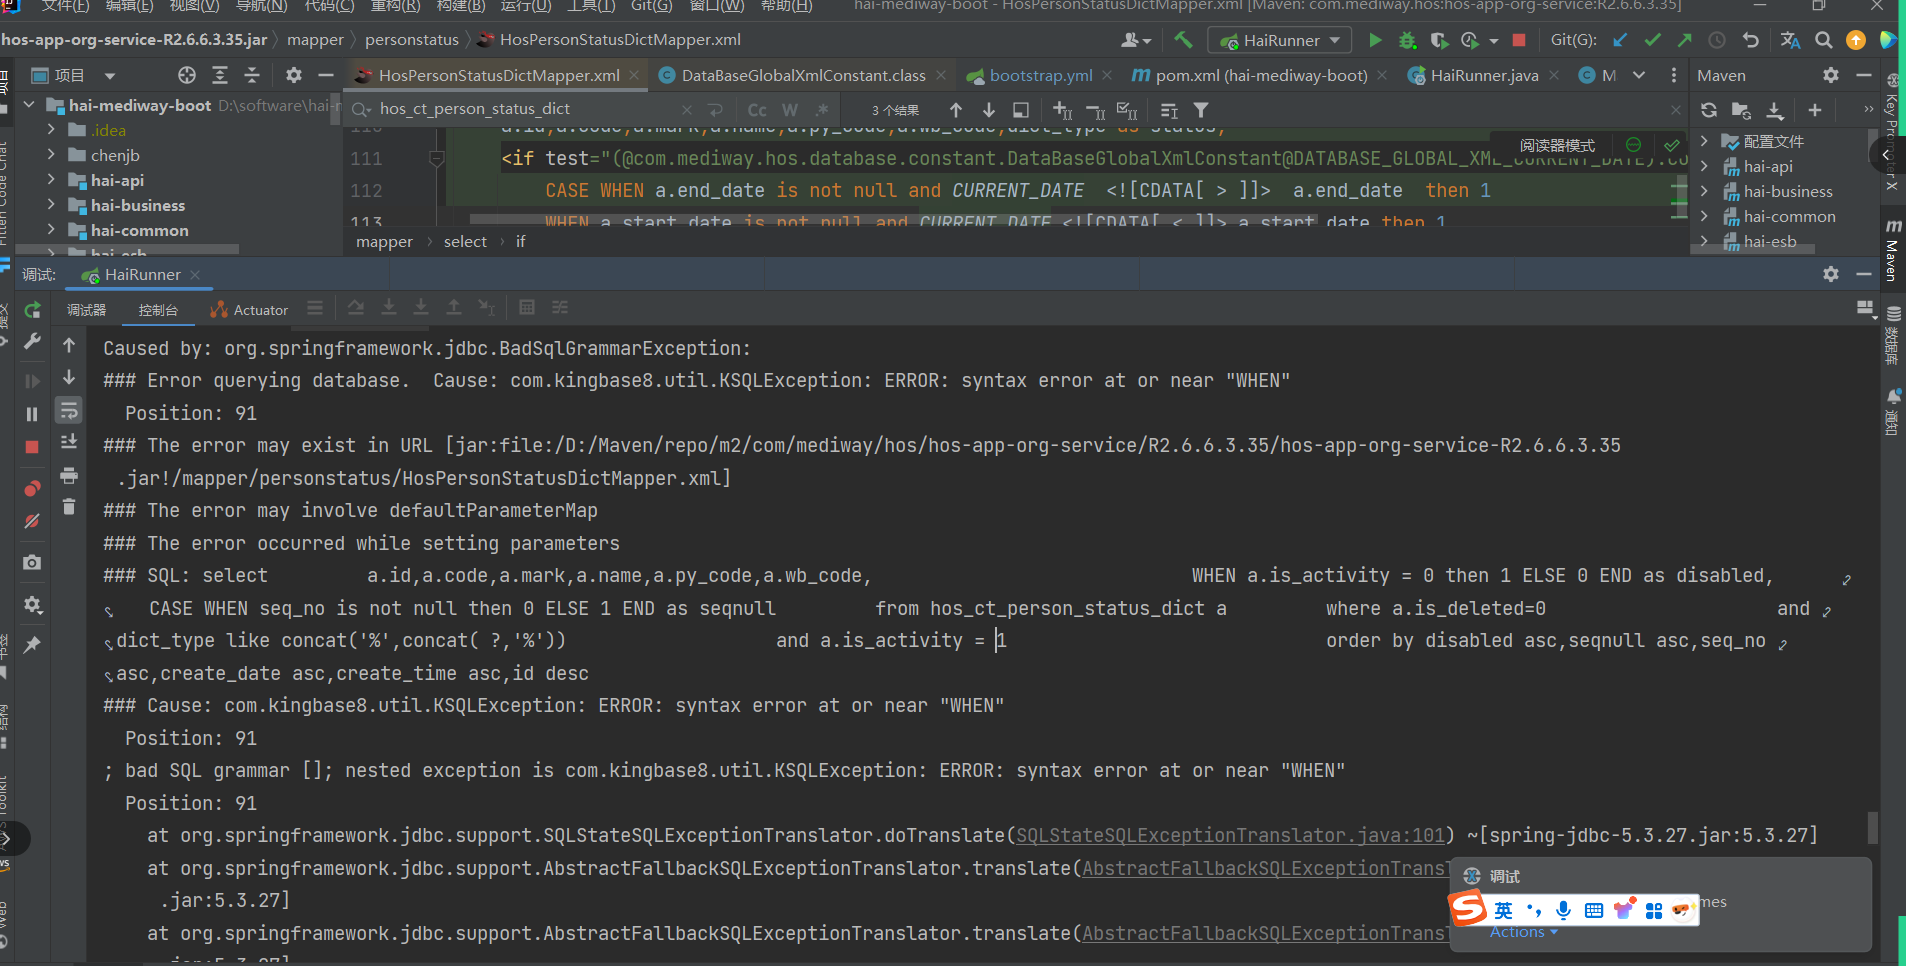
Task: Open HaiRunner run configuration dropdown
Action: (1282, 40)
